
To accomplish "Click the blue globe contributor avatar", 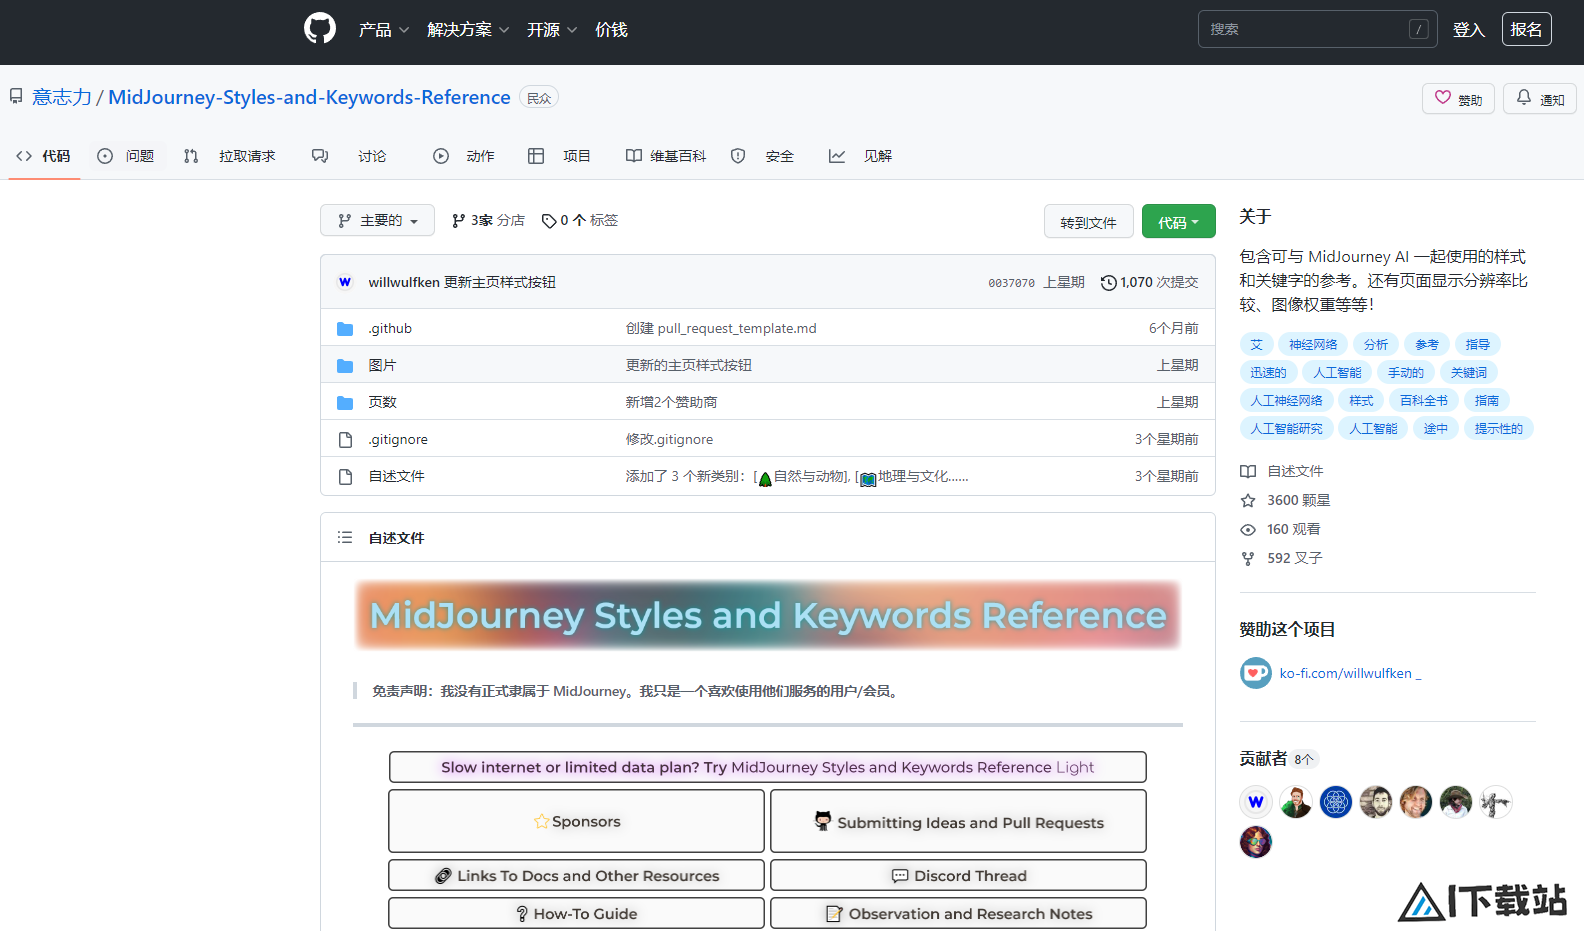I will click(x=1336, y=802).
